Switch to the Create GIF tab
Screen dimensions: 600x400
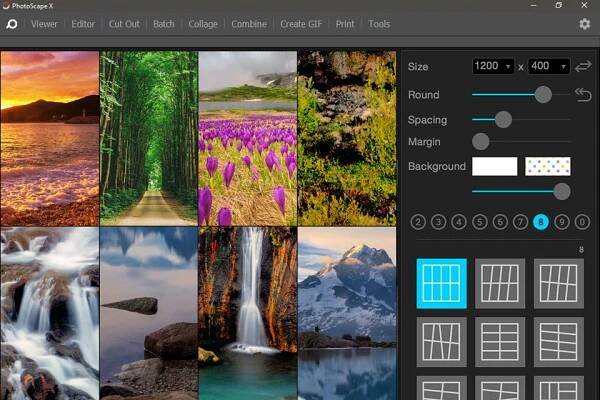(x=301, y=23)
